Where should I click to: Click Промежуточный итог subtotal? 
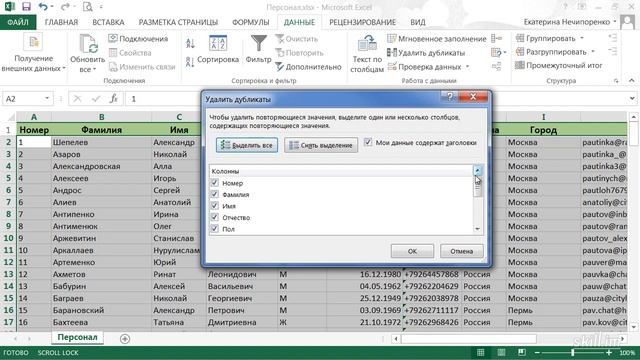[x=559, y=65]
